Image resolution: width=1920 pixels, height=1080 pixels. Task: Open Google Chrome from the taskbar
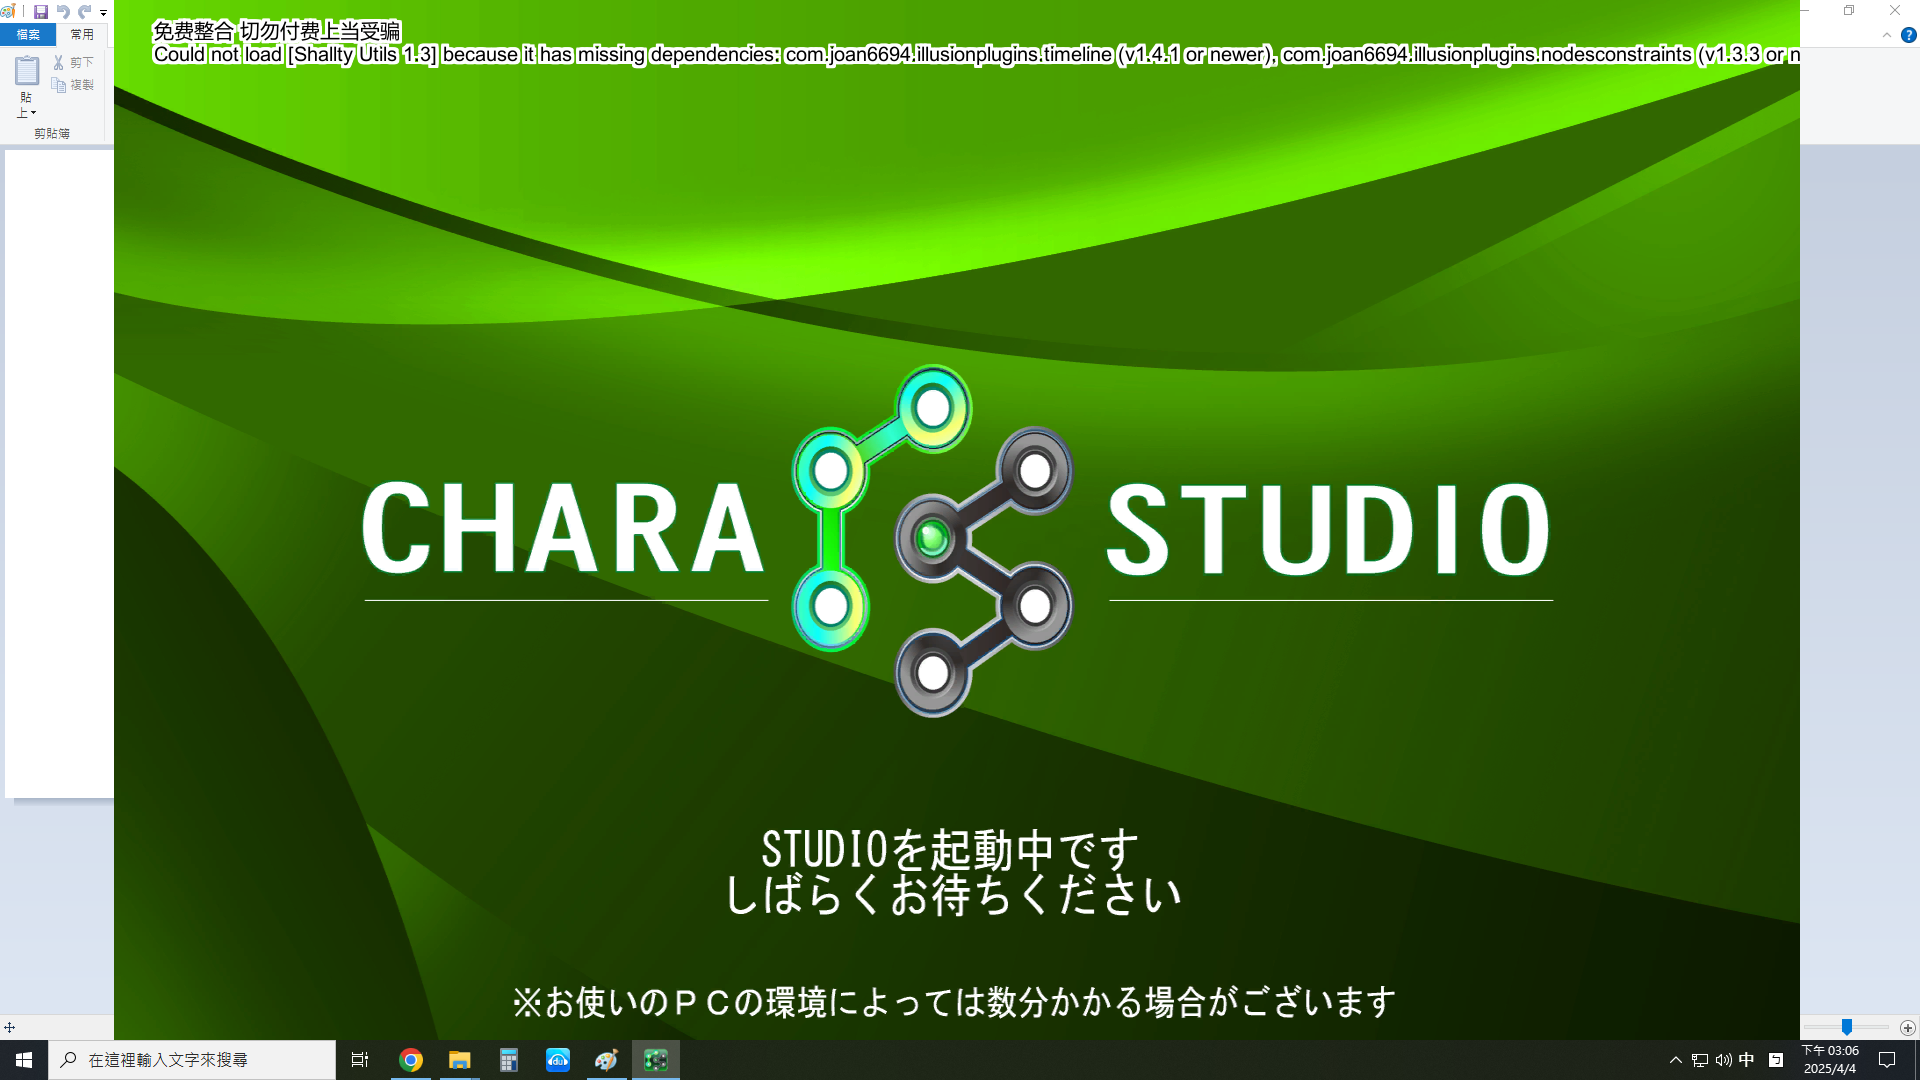pos(410,1060)
